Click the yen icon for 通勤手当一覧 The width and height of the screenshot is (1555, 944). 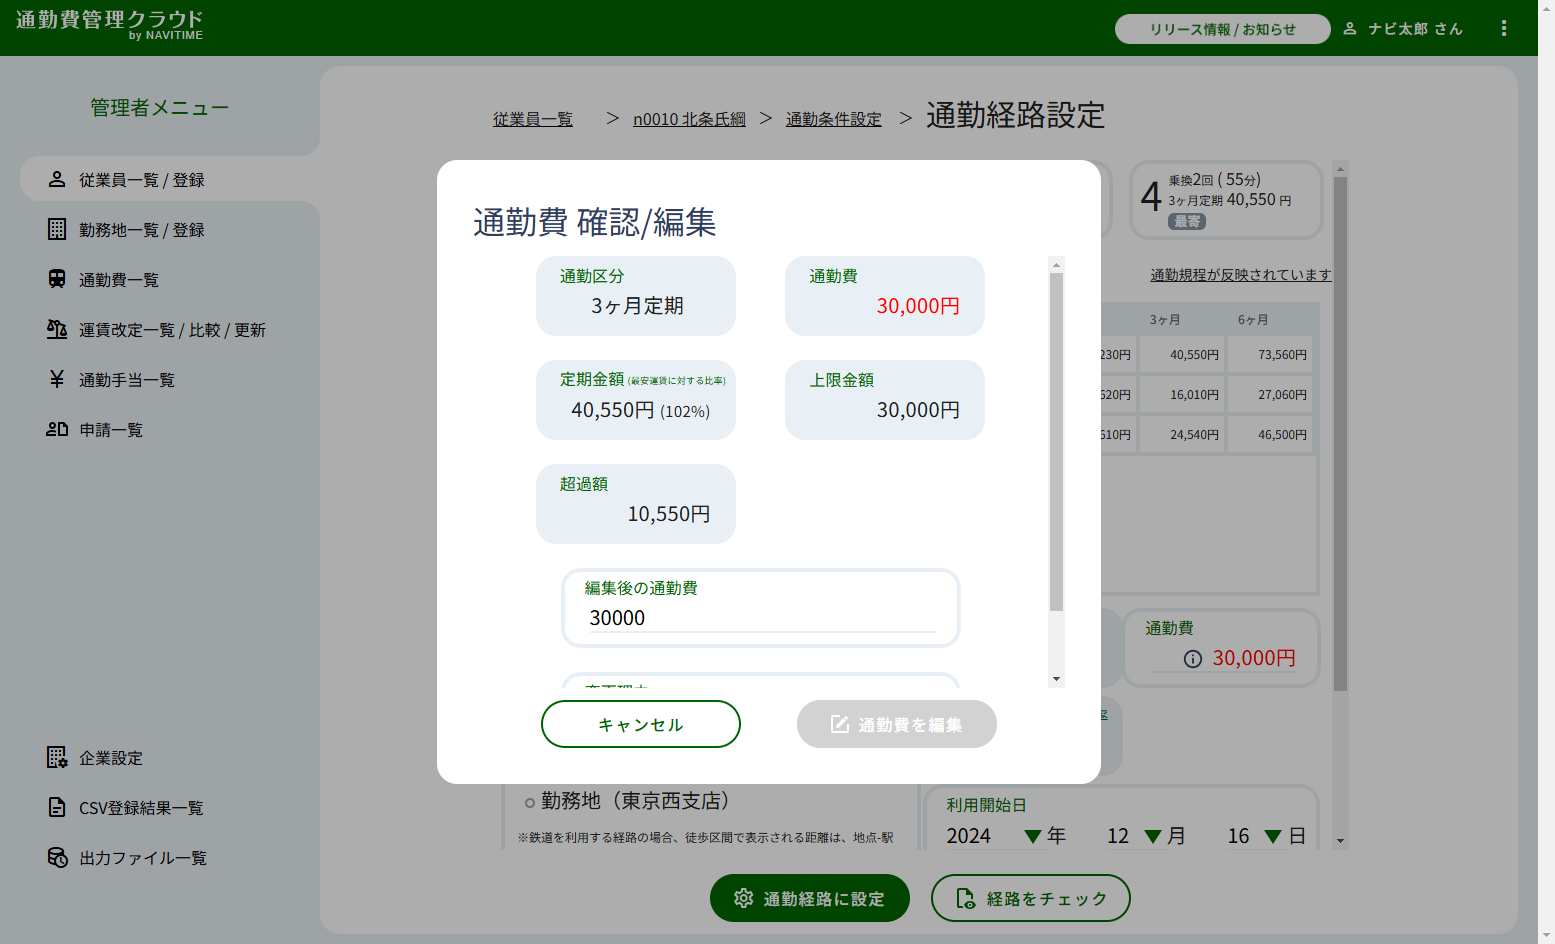(x=57, y=379)
